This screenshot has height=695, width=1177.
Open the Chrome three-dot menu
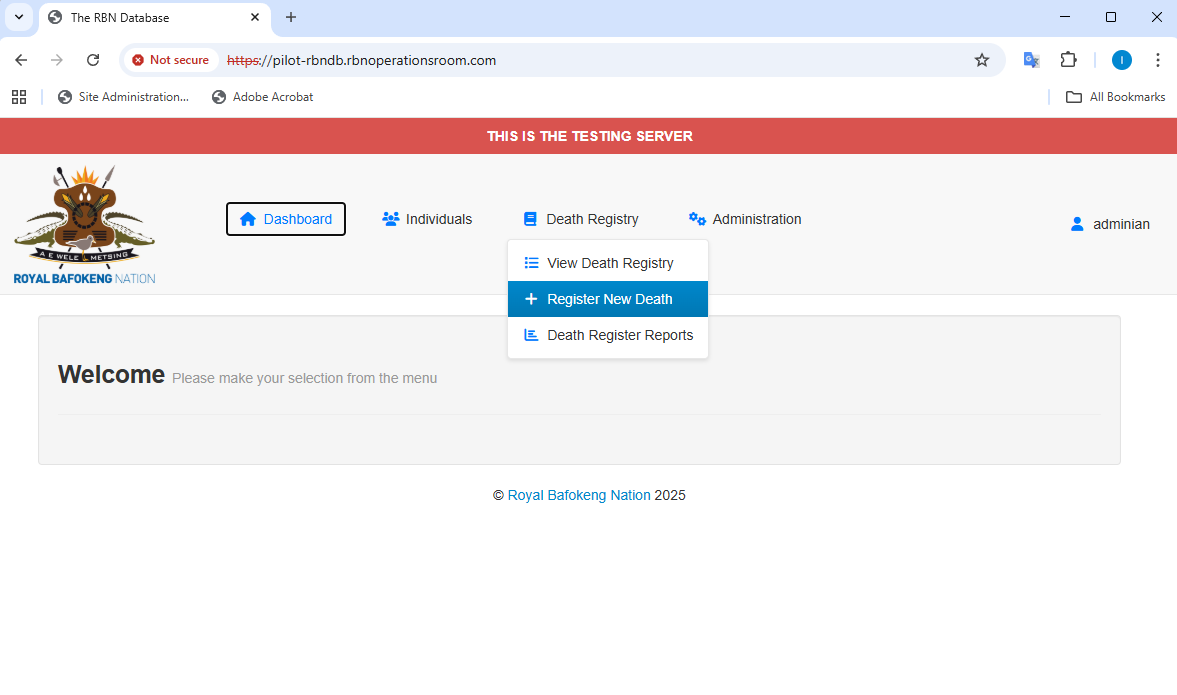click(x=1158, y=60)
